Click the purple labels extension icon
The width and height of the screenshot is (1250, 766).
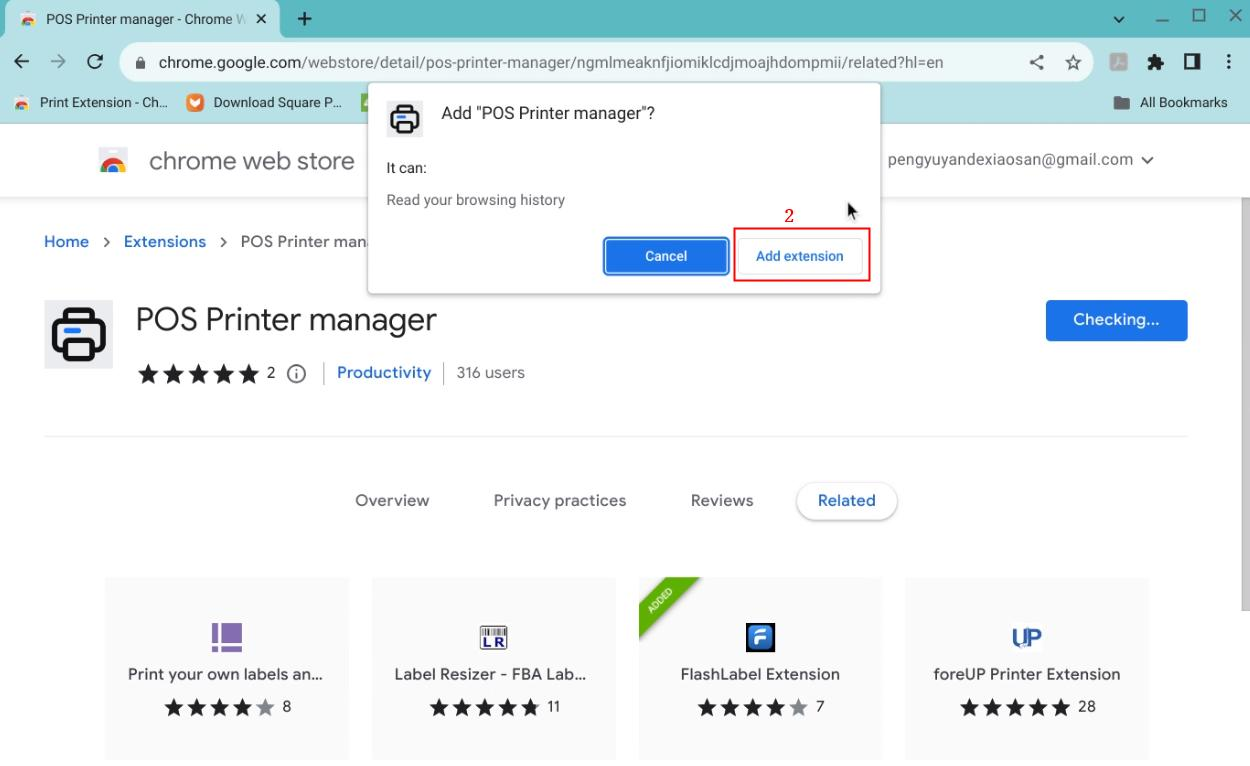coord(227,637)
